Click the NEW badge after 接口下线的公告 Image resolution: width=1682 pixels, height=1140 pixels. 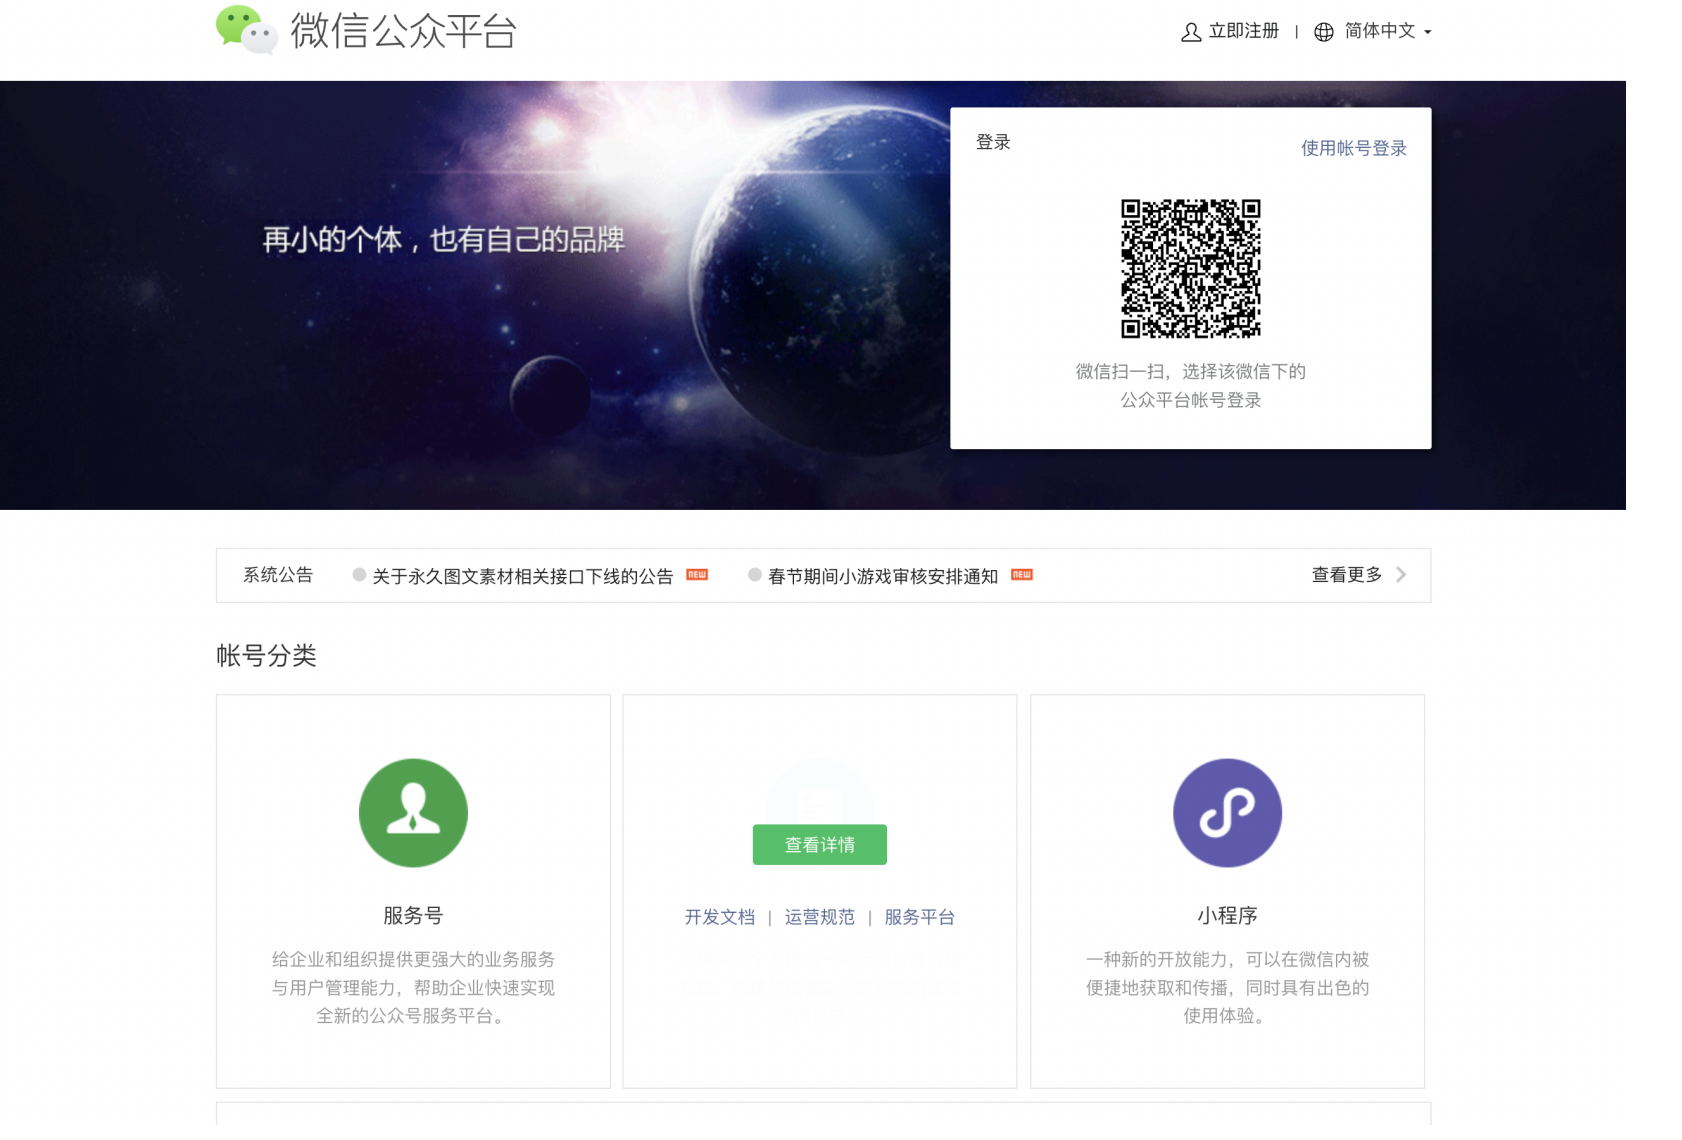(697, 574)
